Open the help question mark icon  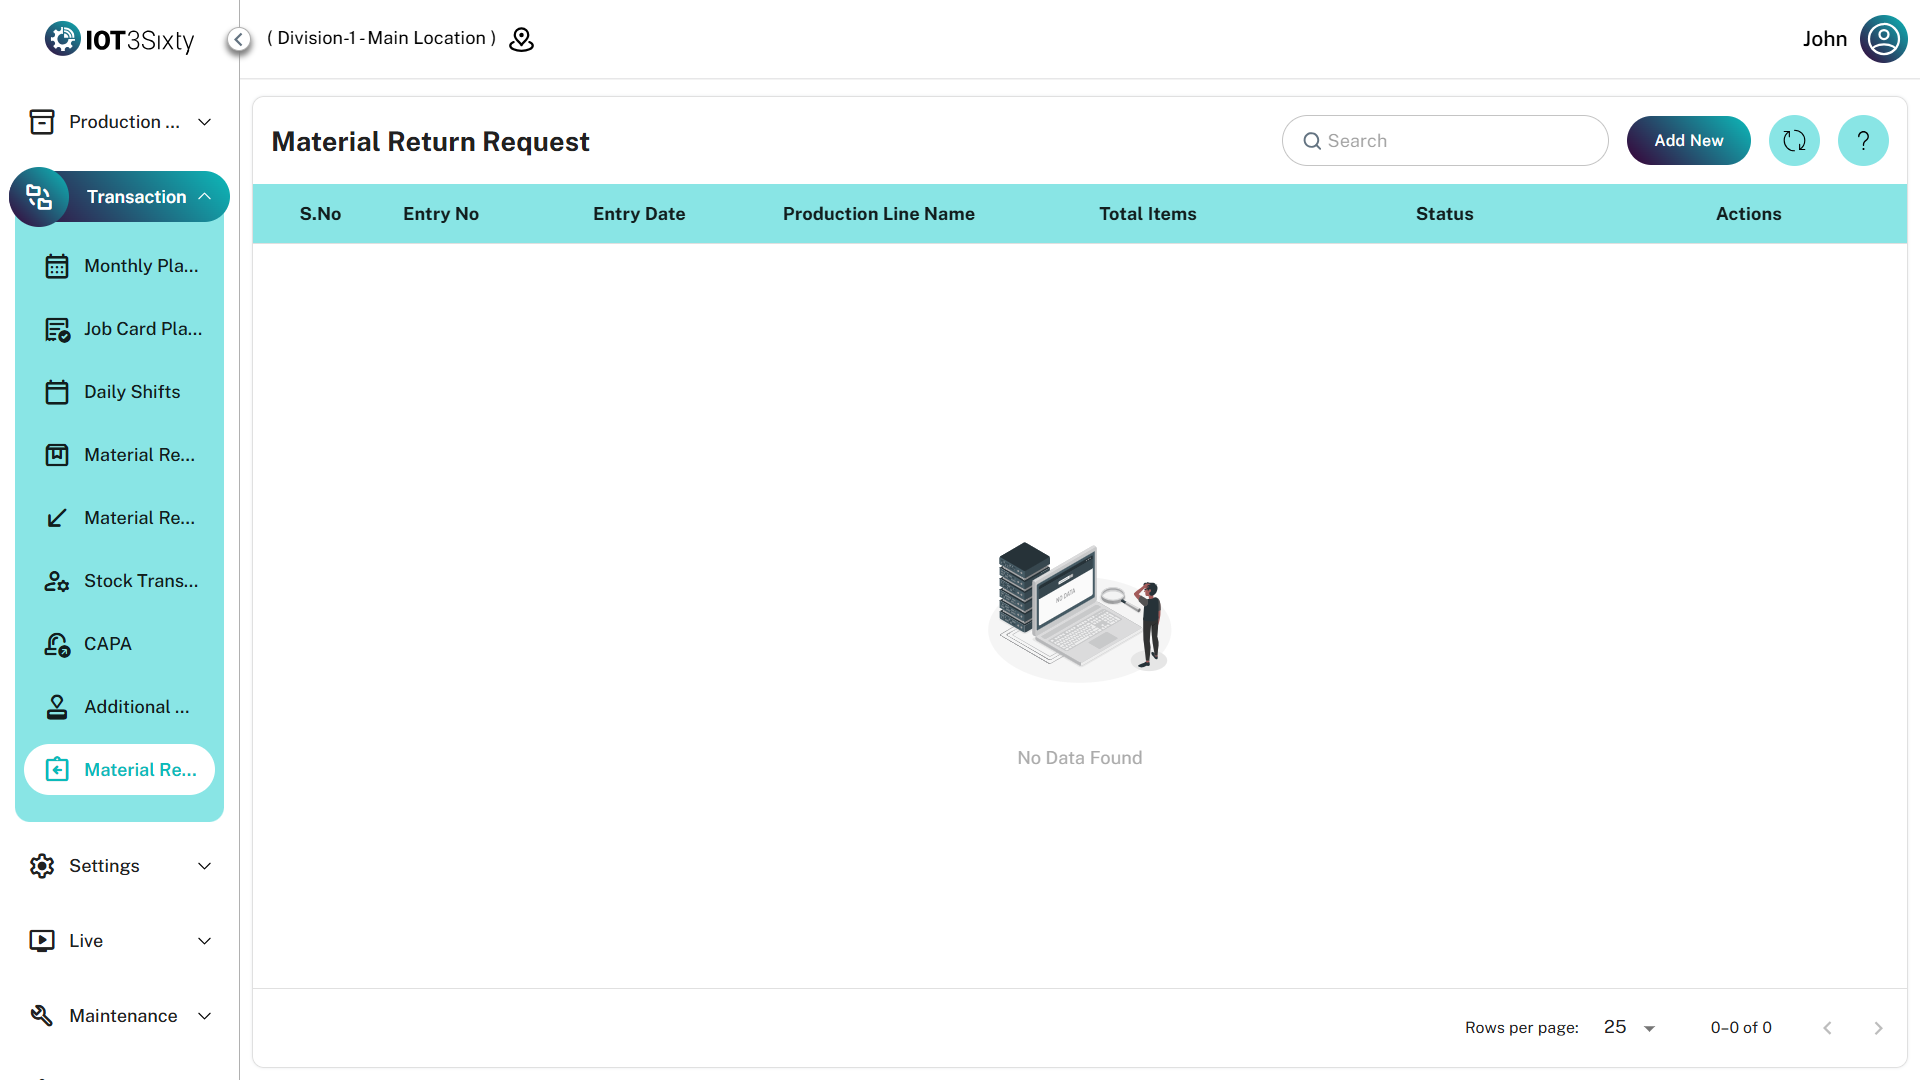click(x=1862, y=141)
